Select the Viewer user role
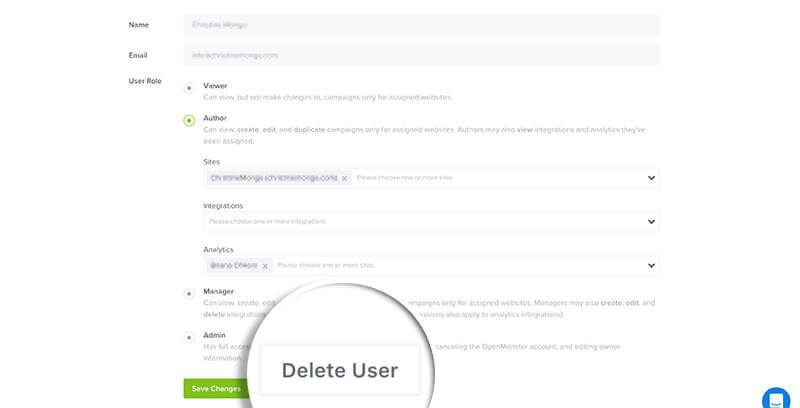 pyautogui.click(x=189, y=88)
